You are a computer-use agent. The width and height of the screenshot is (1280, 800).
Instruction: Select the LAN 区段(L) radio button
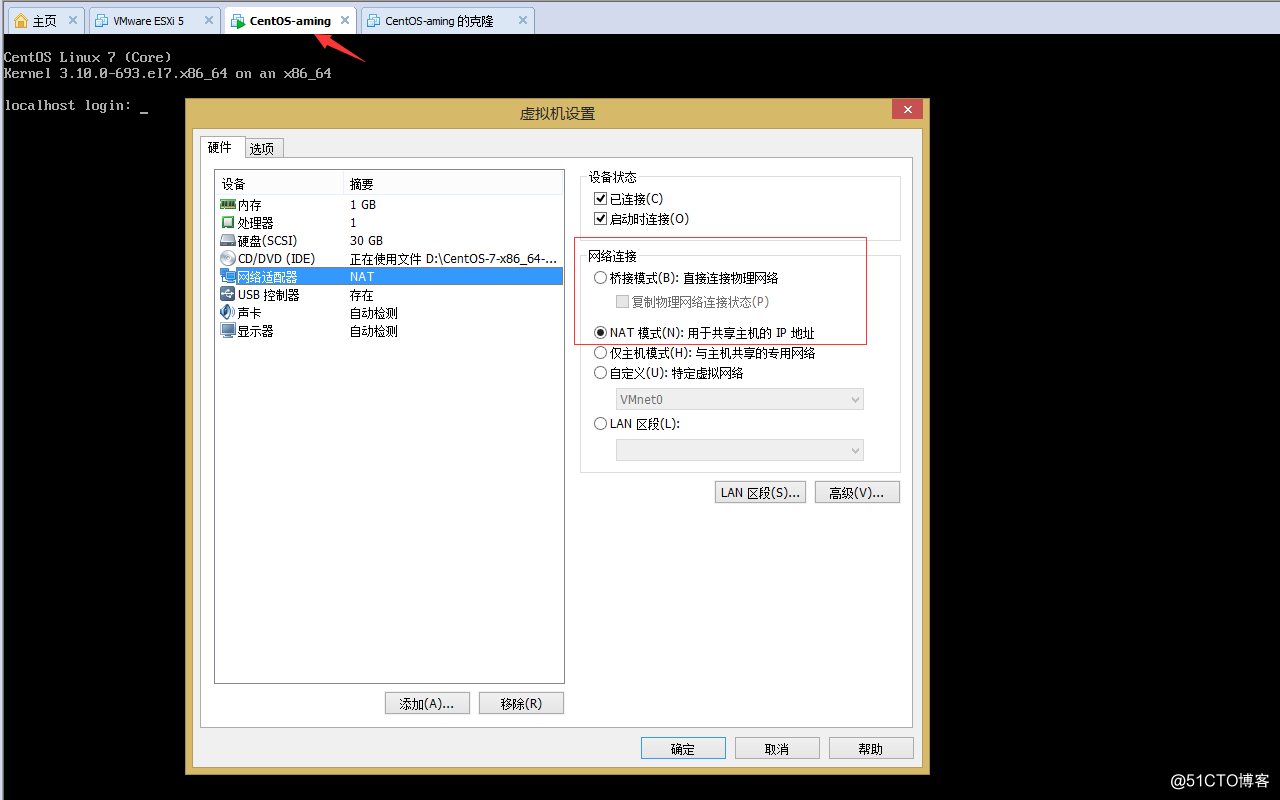600,423
